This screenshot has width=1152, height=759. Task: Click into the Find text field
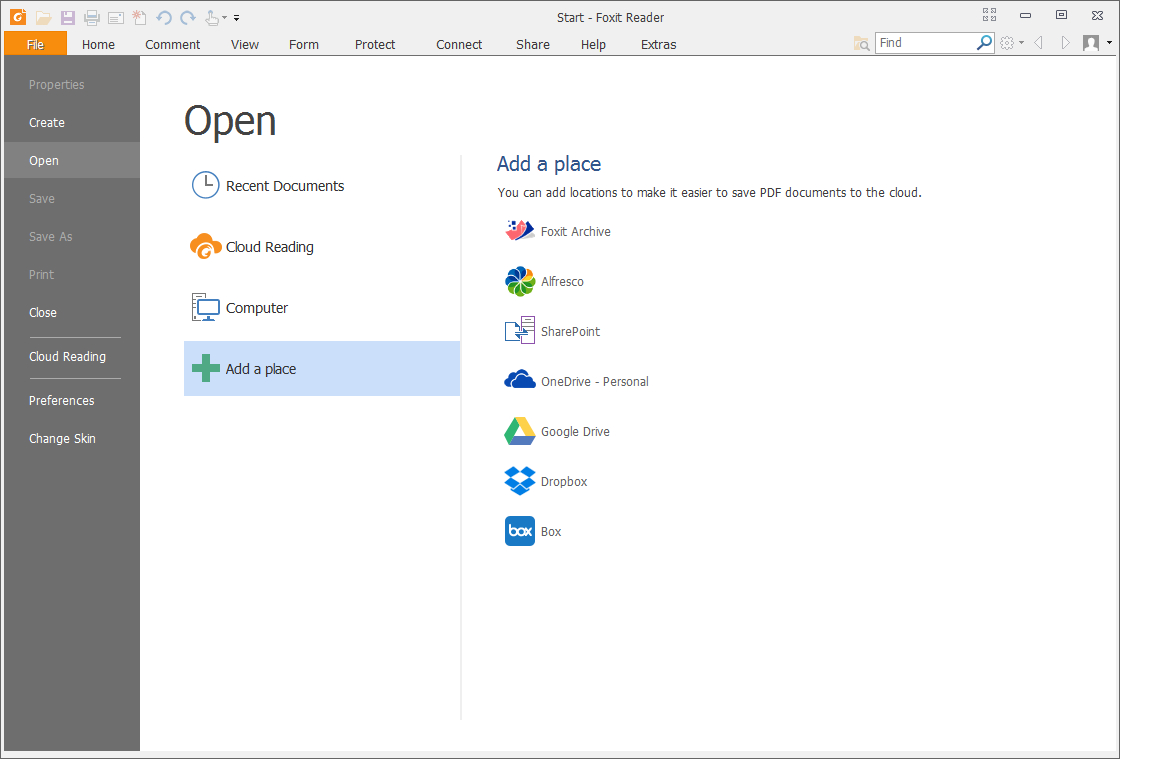click(x=925, y=43)
